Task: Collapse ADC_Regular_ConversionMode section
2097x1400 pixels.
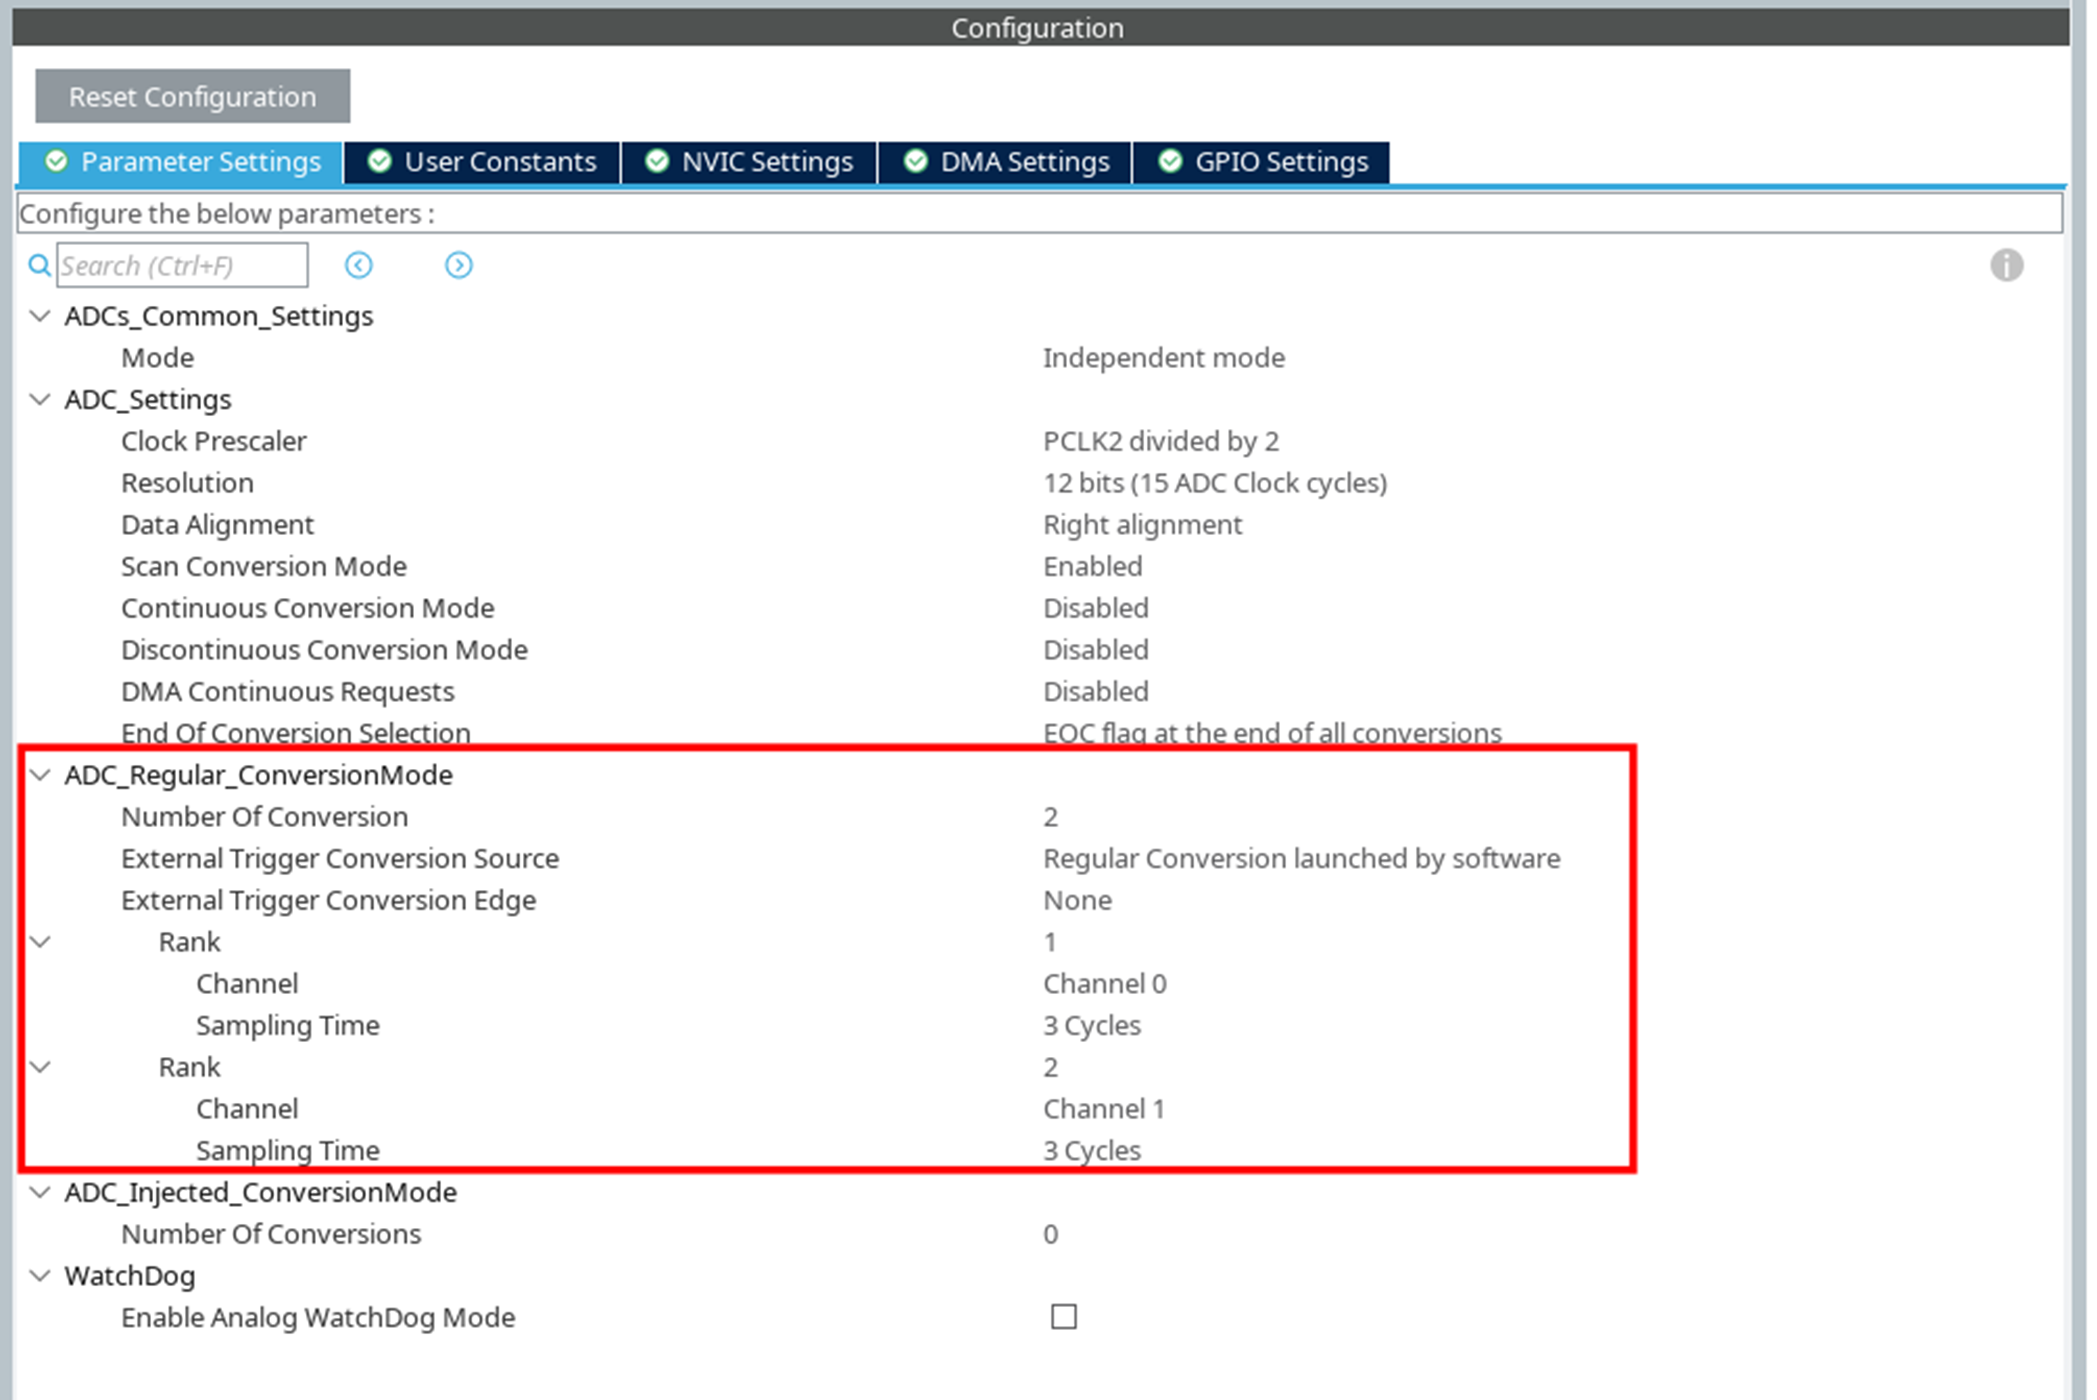Action: [40, 775]
